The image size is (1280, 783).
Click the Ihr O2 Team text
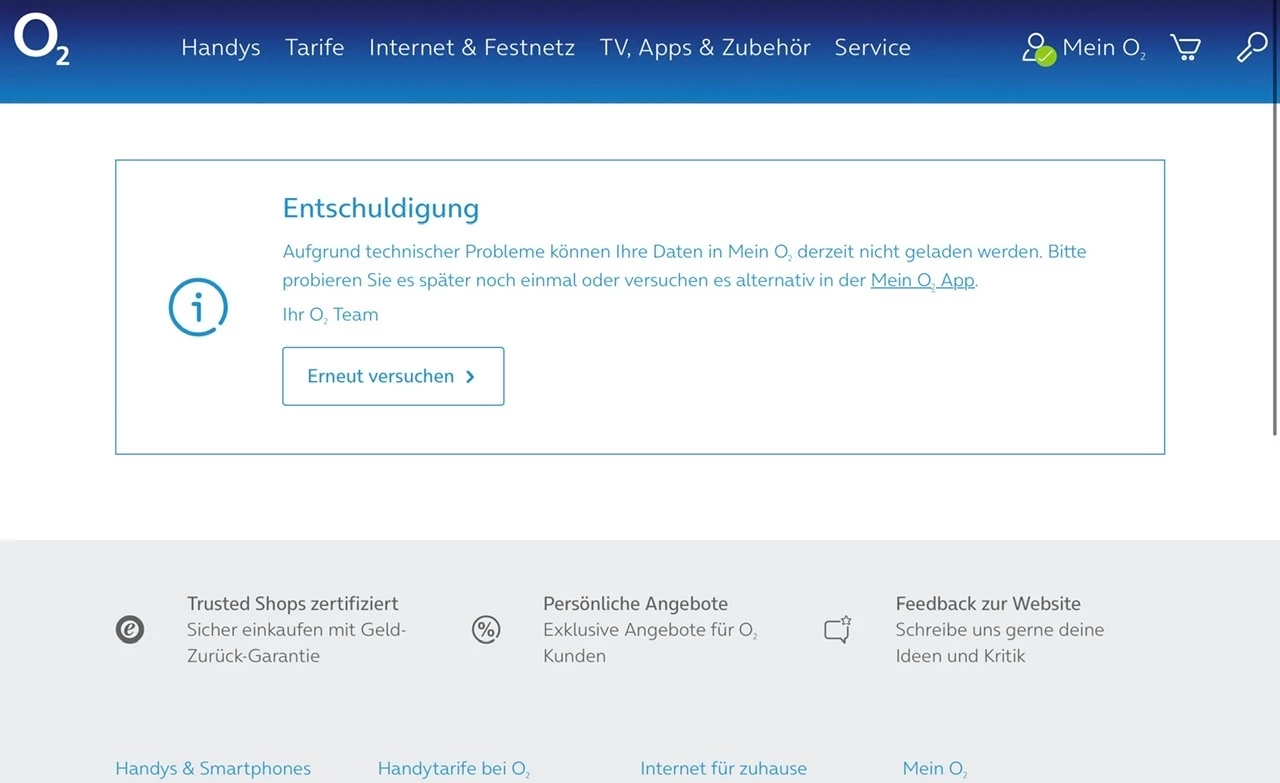click(331, 314)
